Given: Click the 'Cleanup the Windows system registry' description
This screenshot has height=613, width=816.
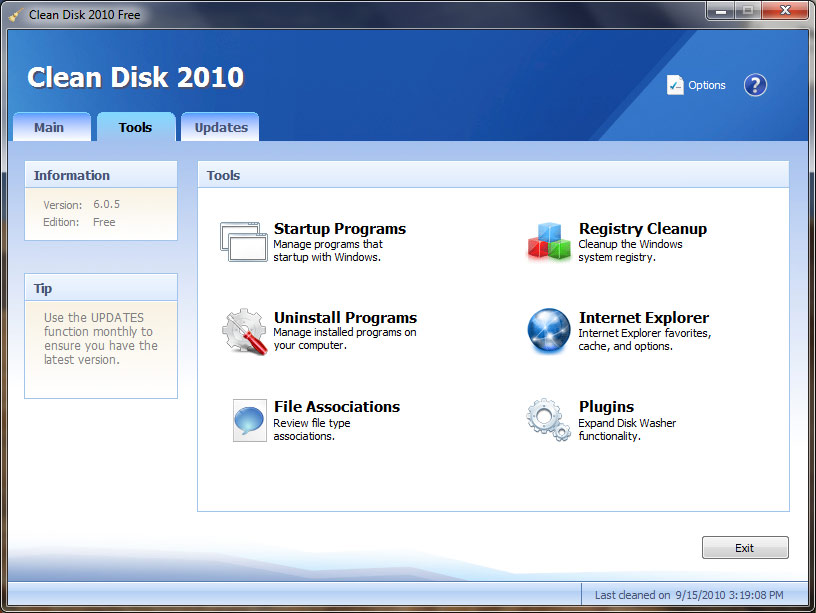Looking at the screenshot, I should 630,250.
